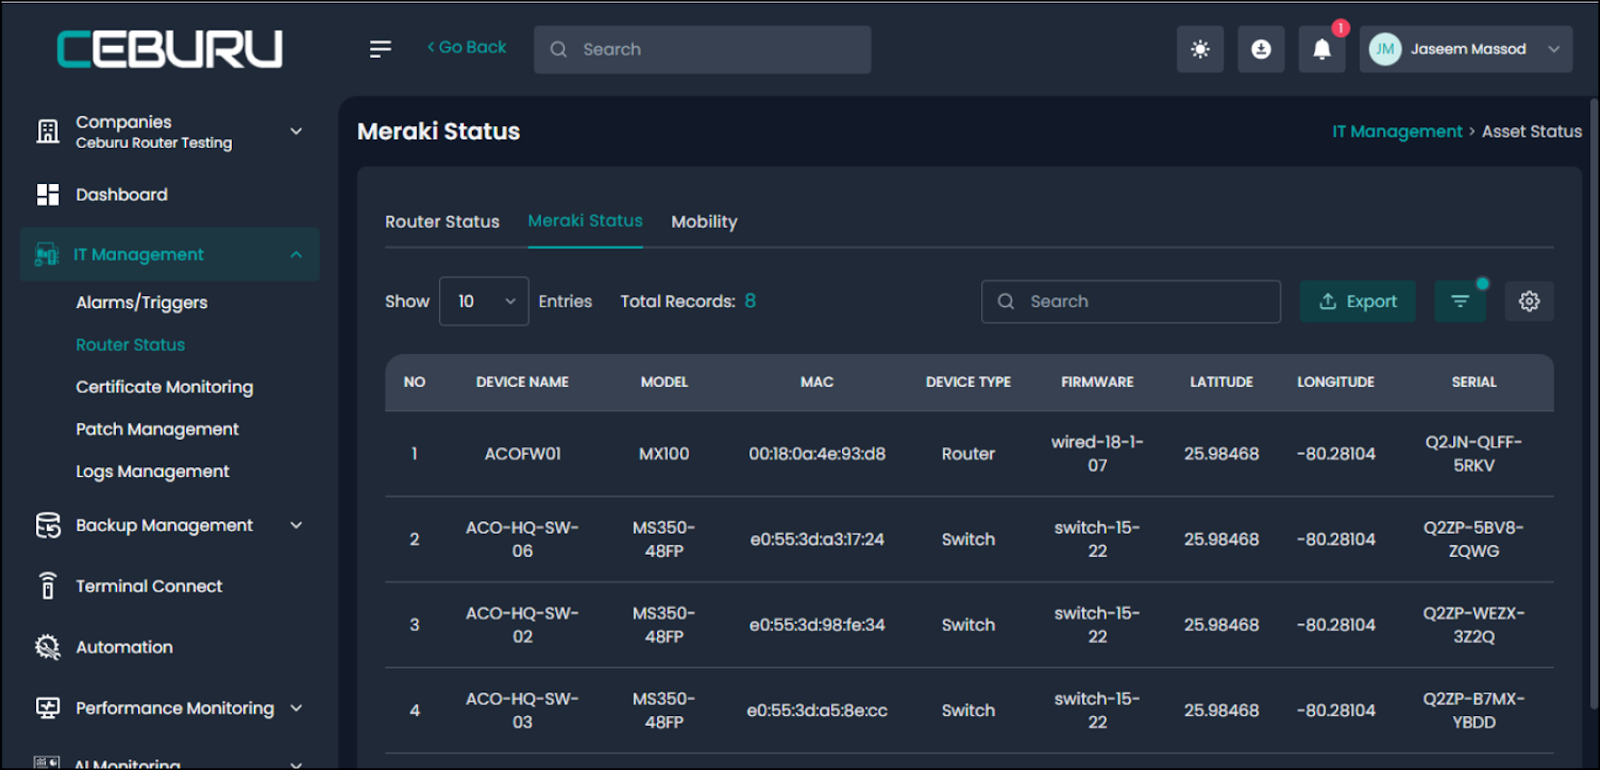The width and height of the screenshot is (1600, 770).
Task: Click IT Management breadcrumb link
Action: click(x=1397, y=131)
